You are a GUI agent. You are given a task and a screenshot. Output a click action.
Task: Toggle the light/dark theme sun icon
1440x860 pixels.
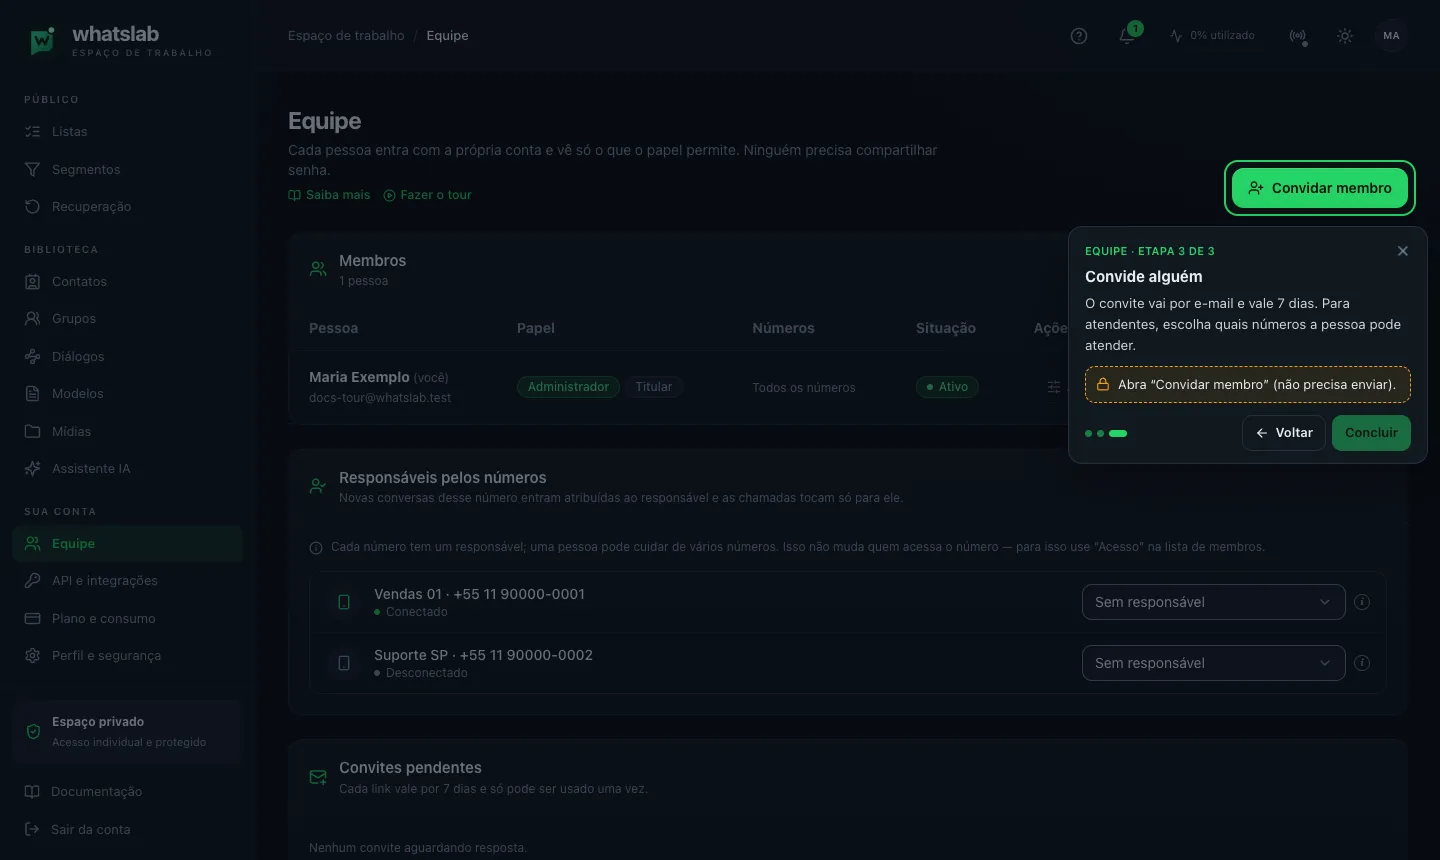[x=1345, y=36]
